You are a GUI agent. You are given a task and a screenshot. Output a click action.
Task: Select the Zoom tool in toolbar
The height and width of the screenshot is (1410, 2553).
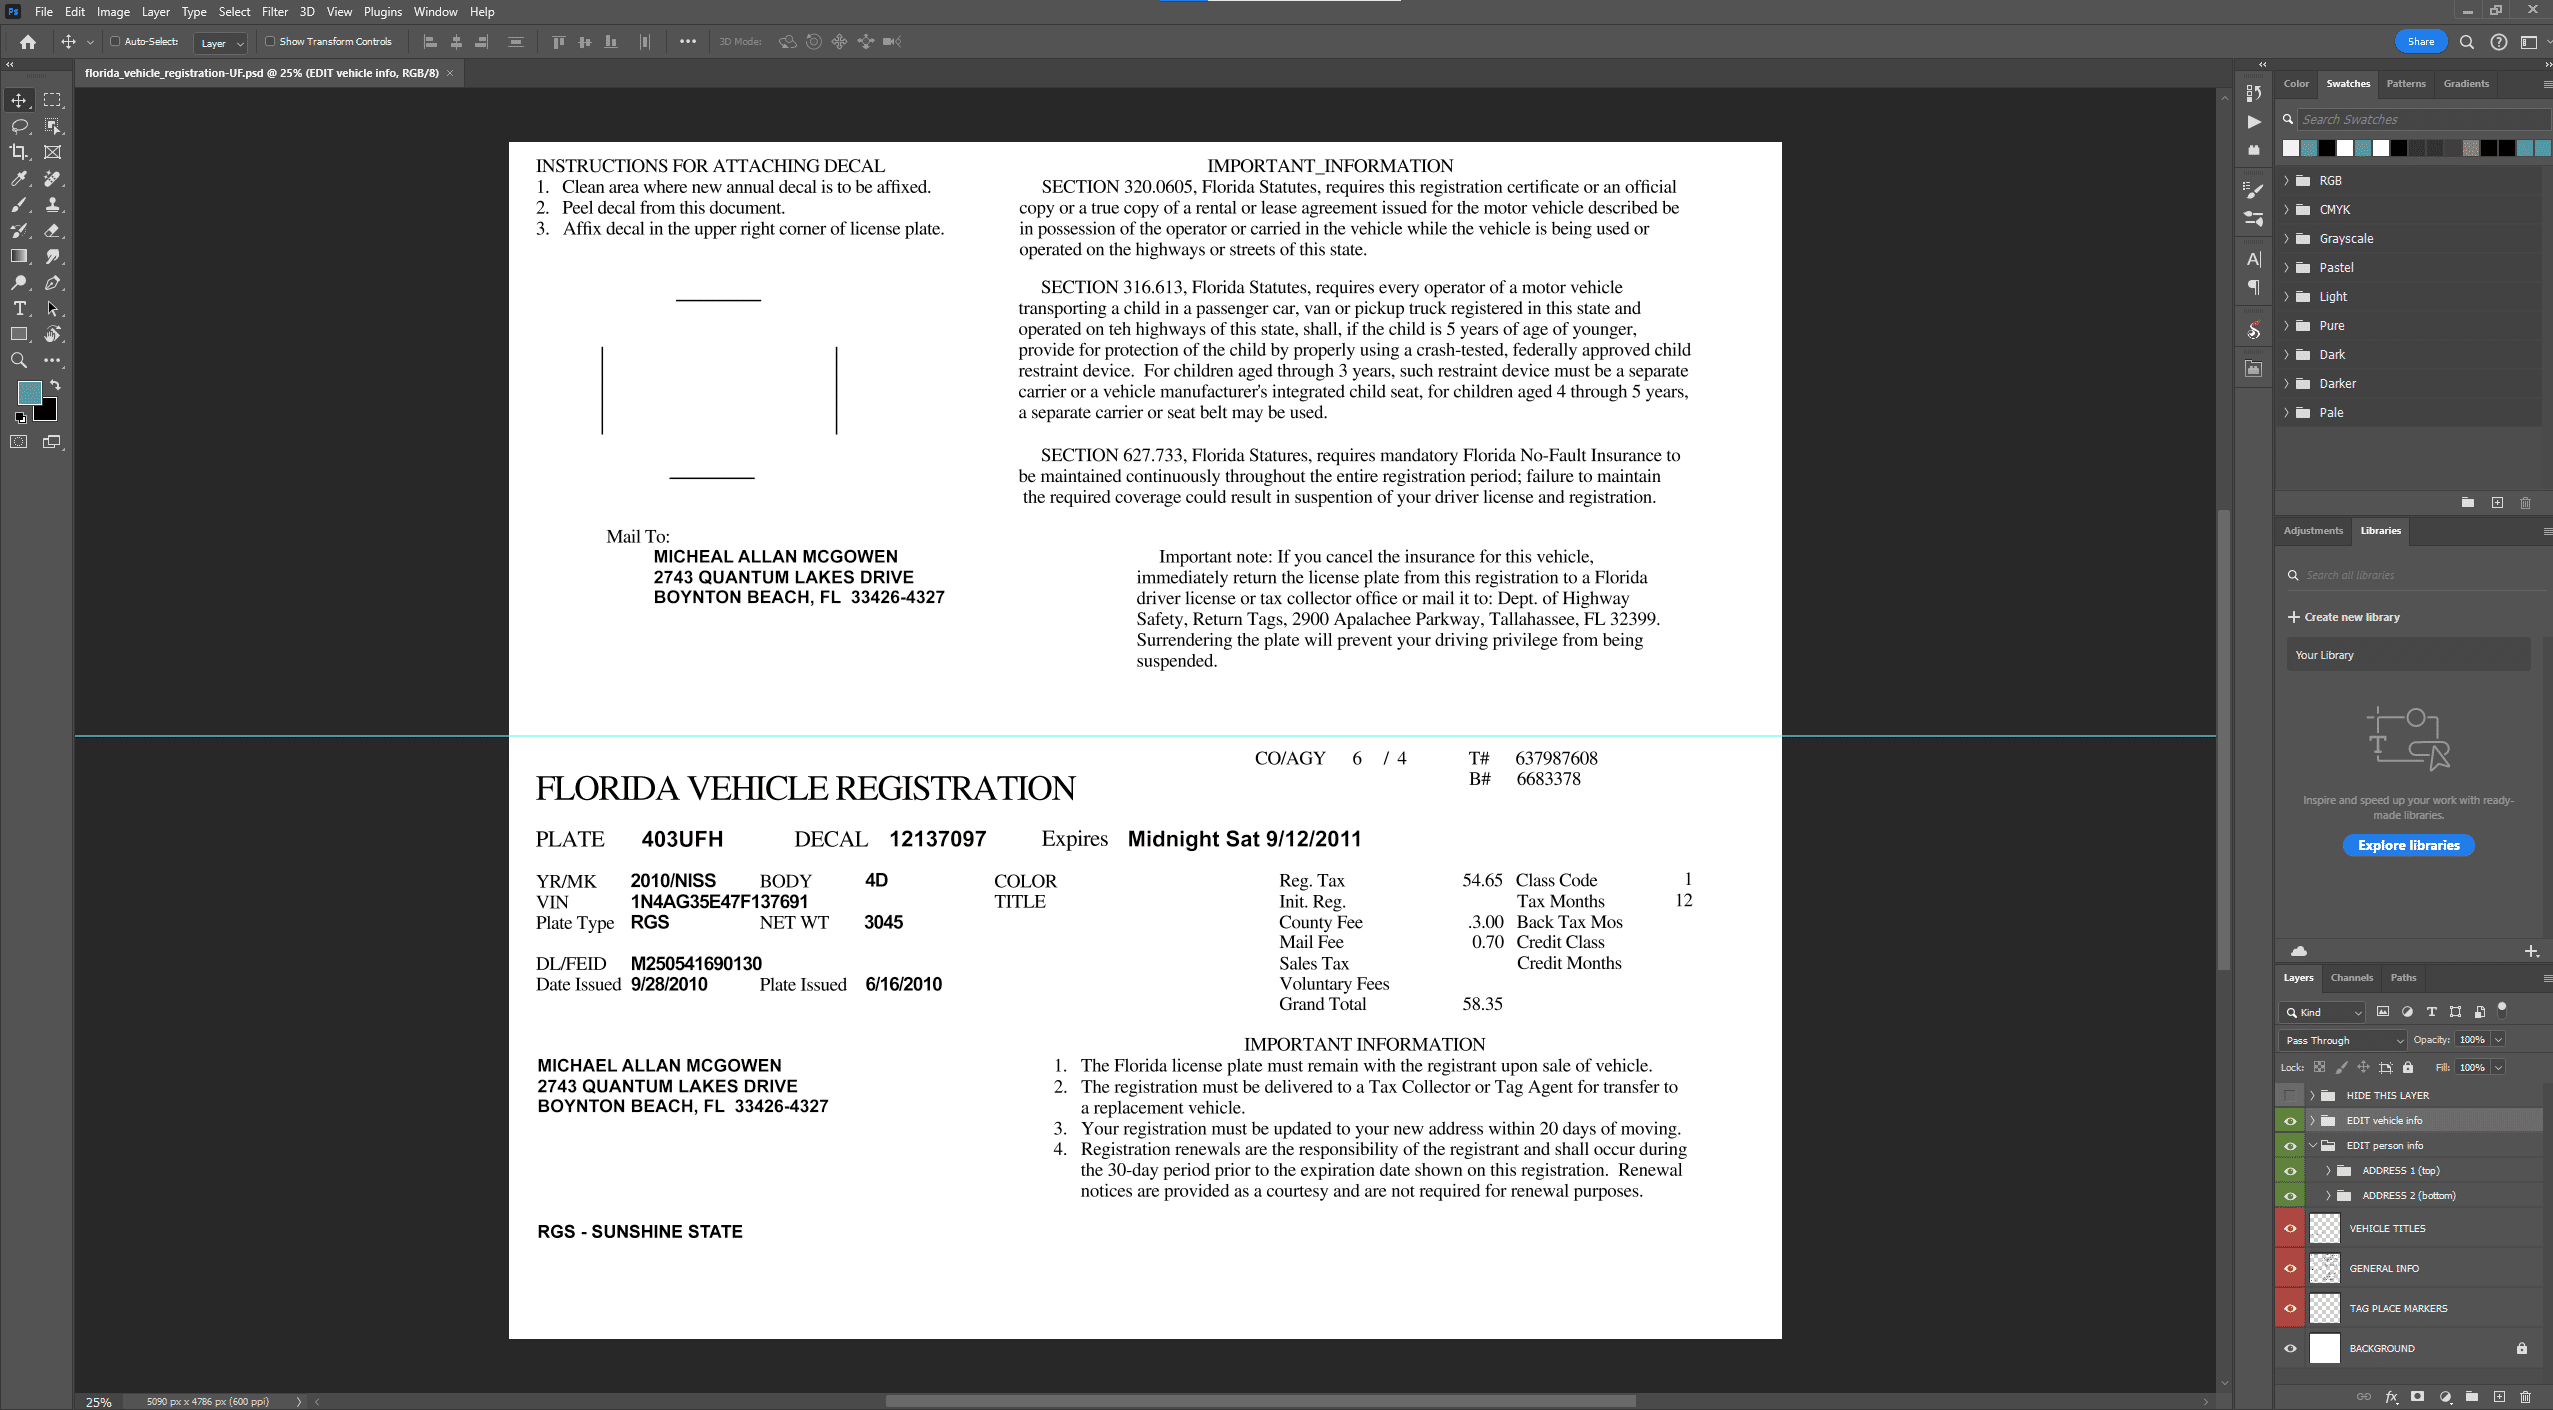pyautogui.click(x=19, y=361)
